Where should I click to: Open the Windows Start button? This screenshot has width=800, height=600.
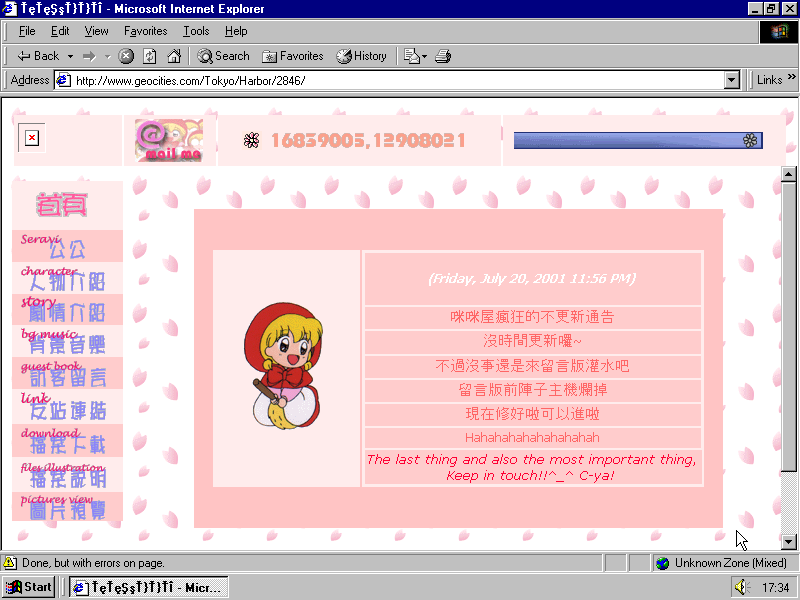click(29, 587)
